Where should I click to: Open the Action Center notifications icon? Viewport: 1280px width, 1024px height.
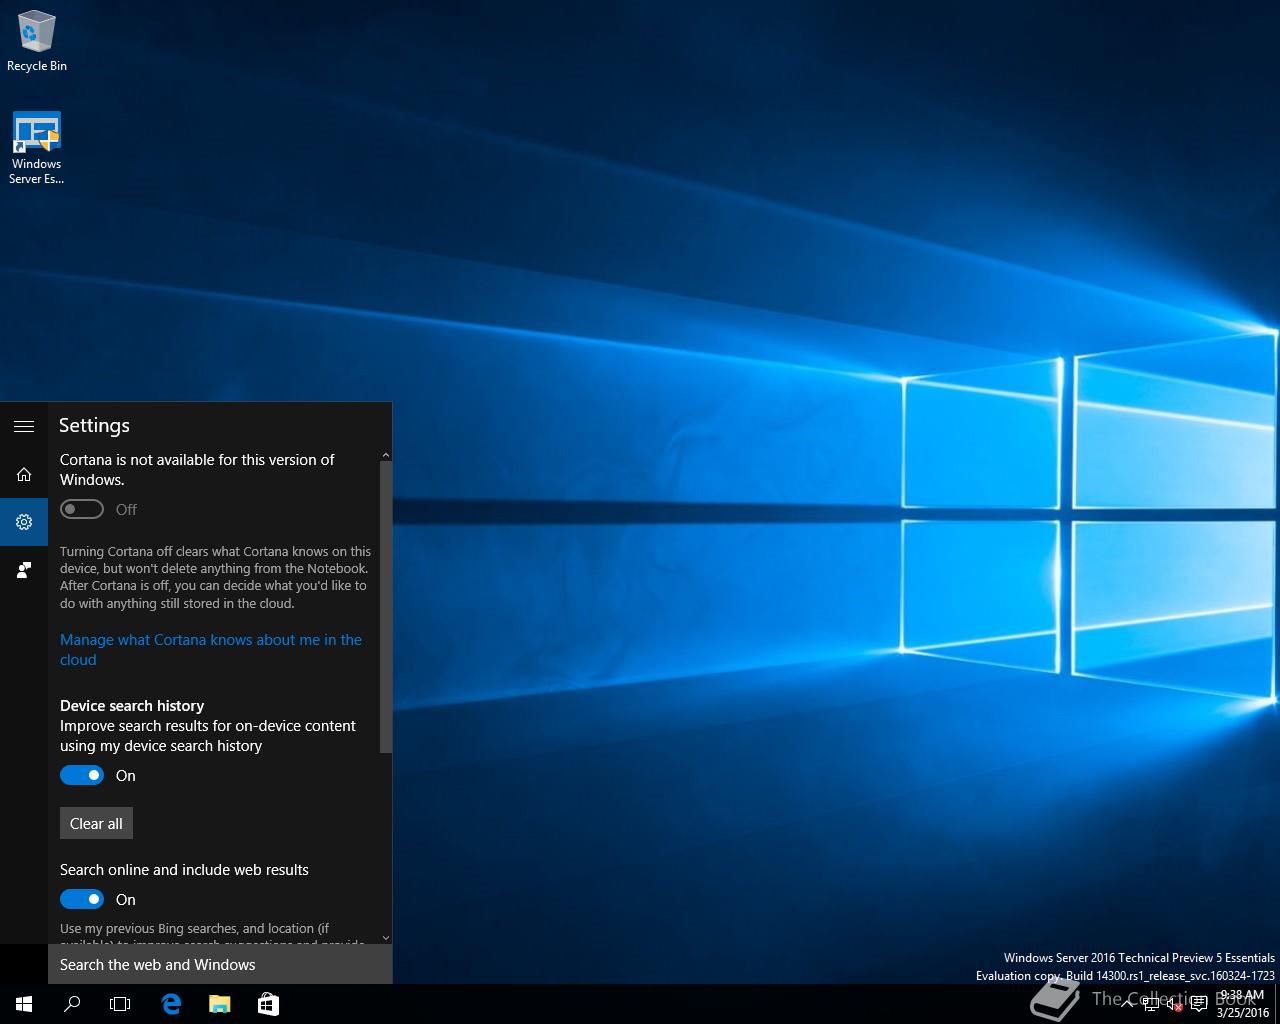pos(1199,1004)
